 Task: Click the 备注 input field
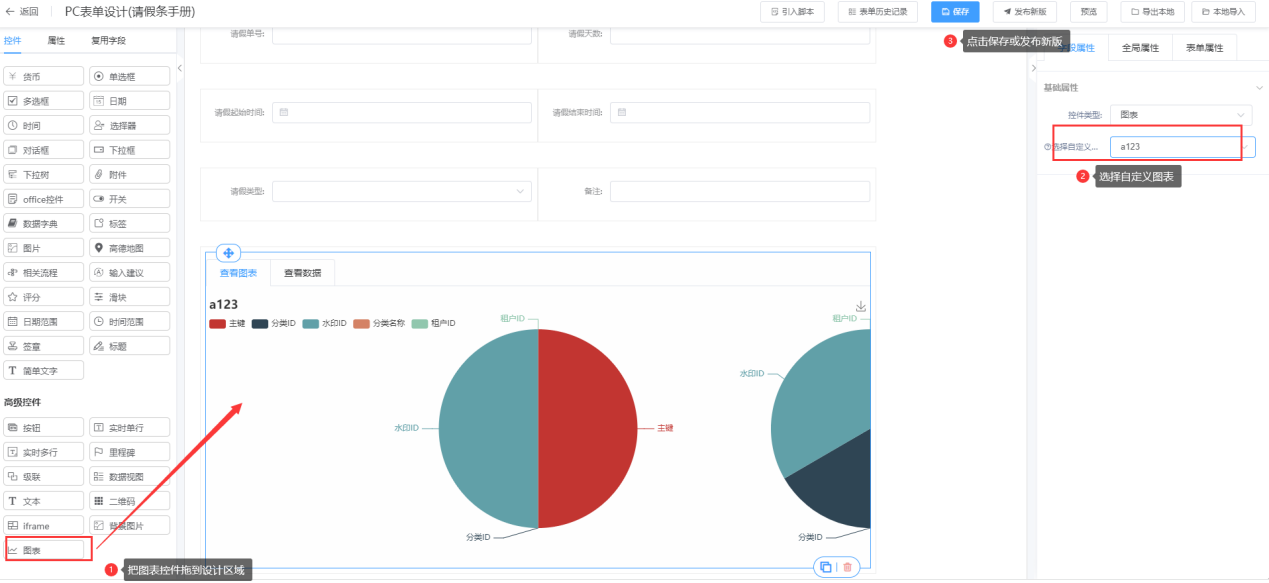739,190
